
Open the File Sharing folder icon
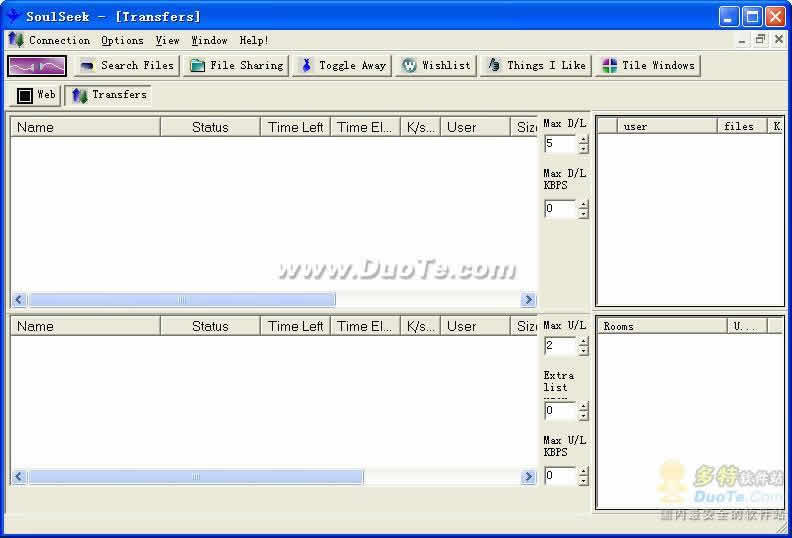(x=197, y=66)
